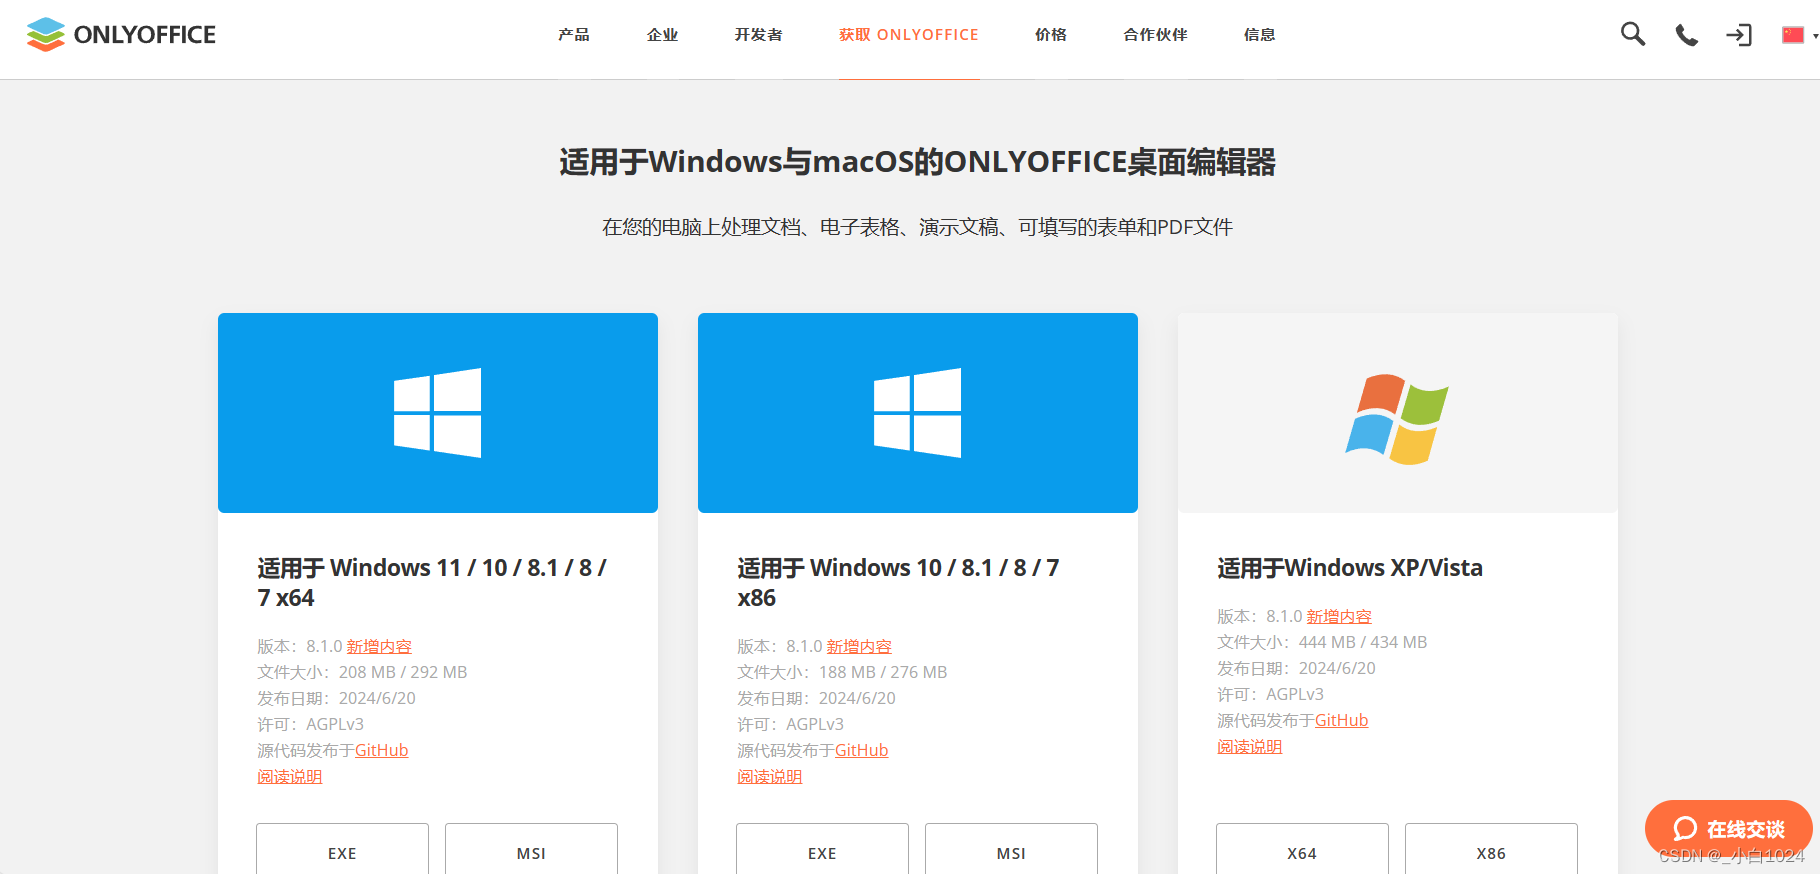Viewport: 1820px width, 874px height.
Task: Open the 产品 menu
Action: pos(574,35)
